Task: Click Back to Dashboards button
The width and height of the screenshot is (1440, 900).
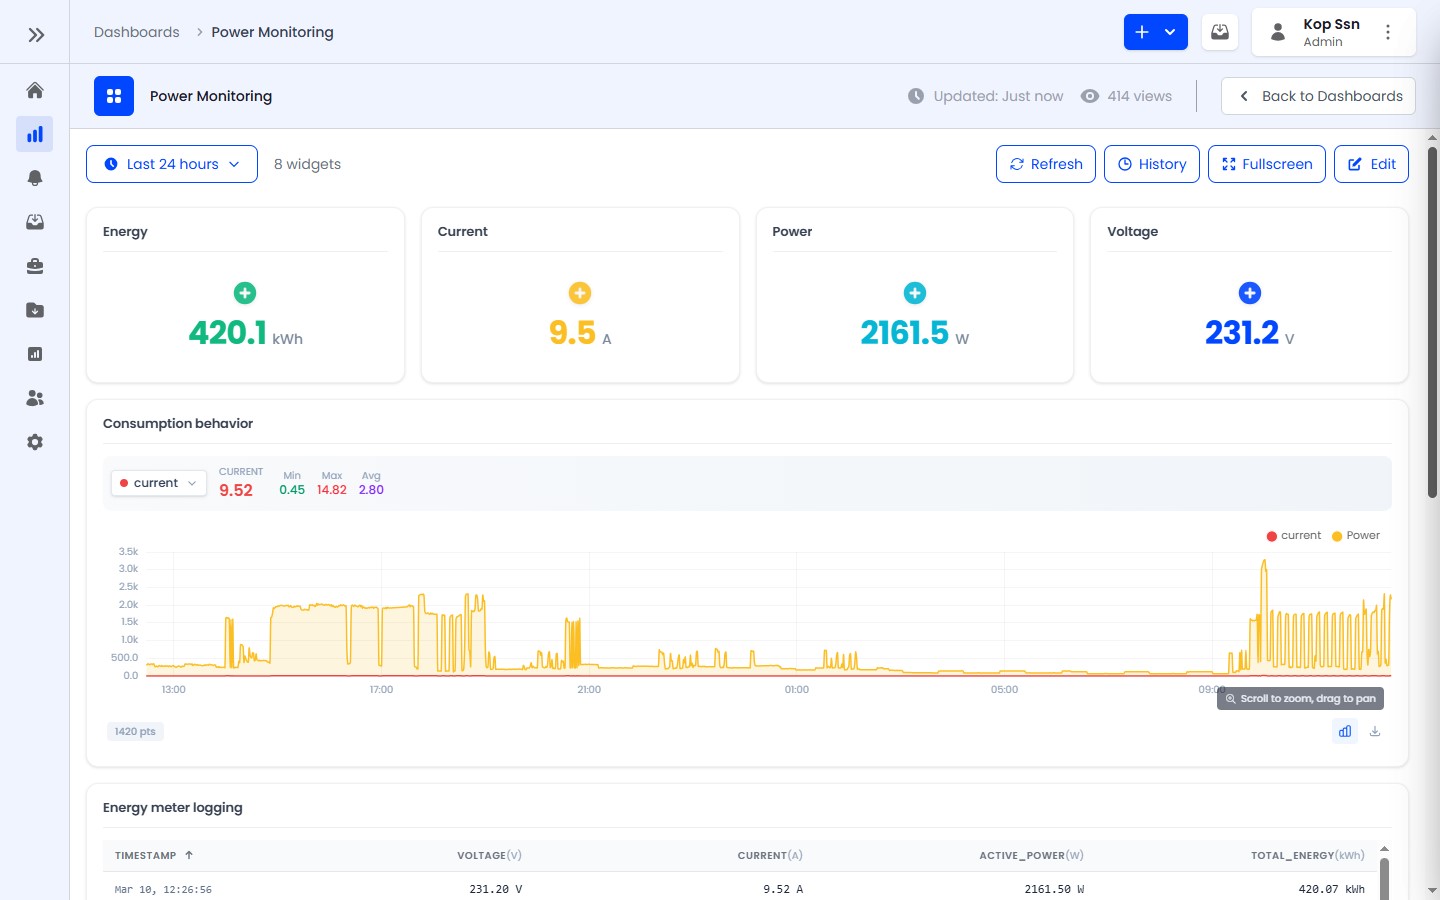Action: pos(1318,96)
